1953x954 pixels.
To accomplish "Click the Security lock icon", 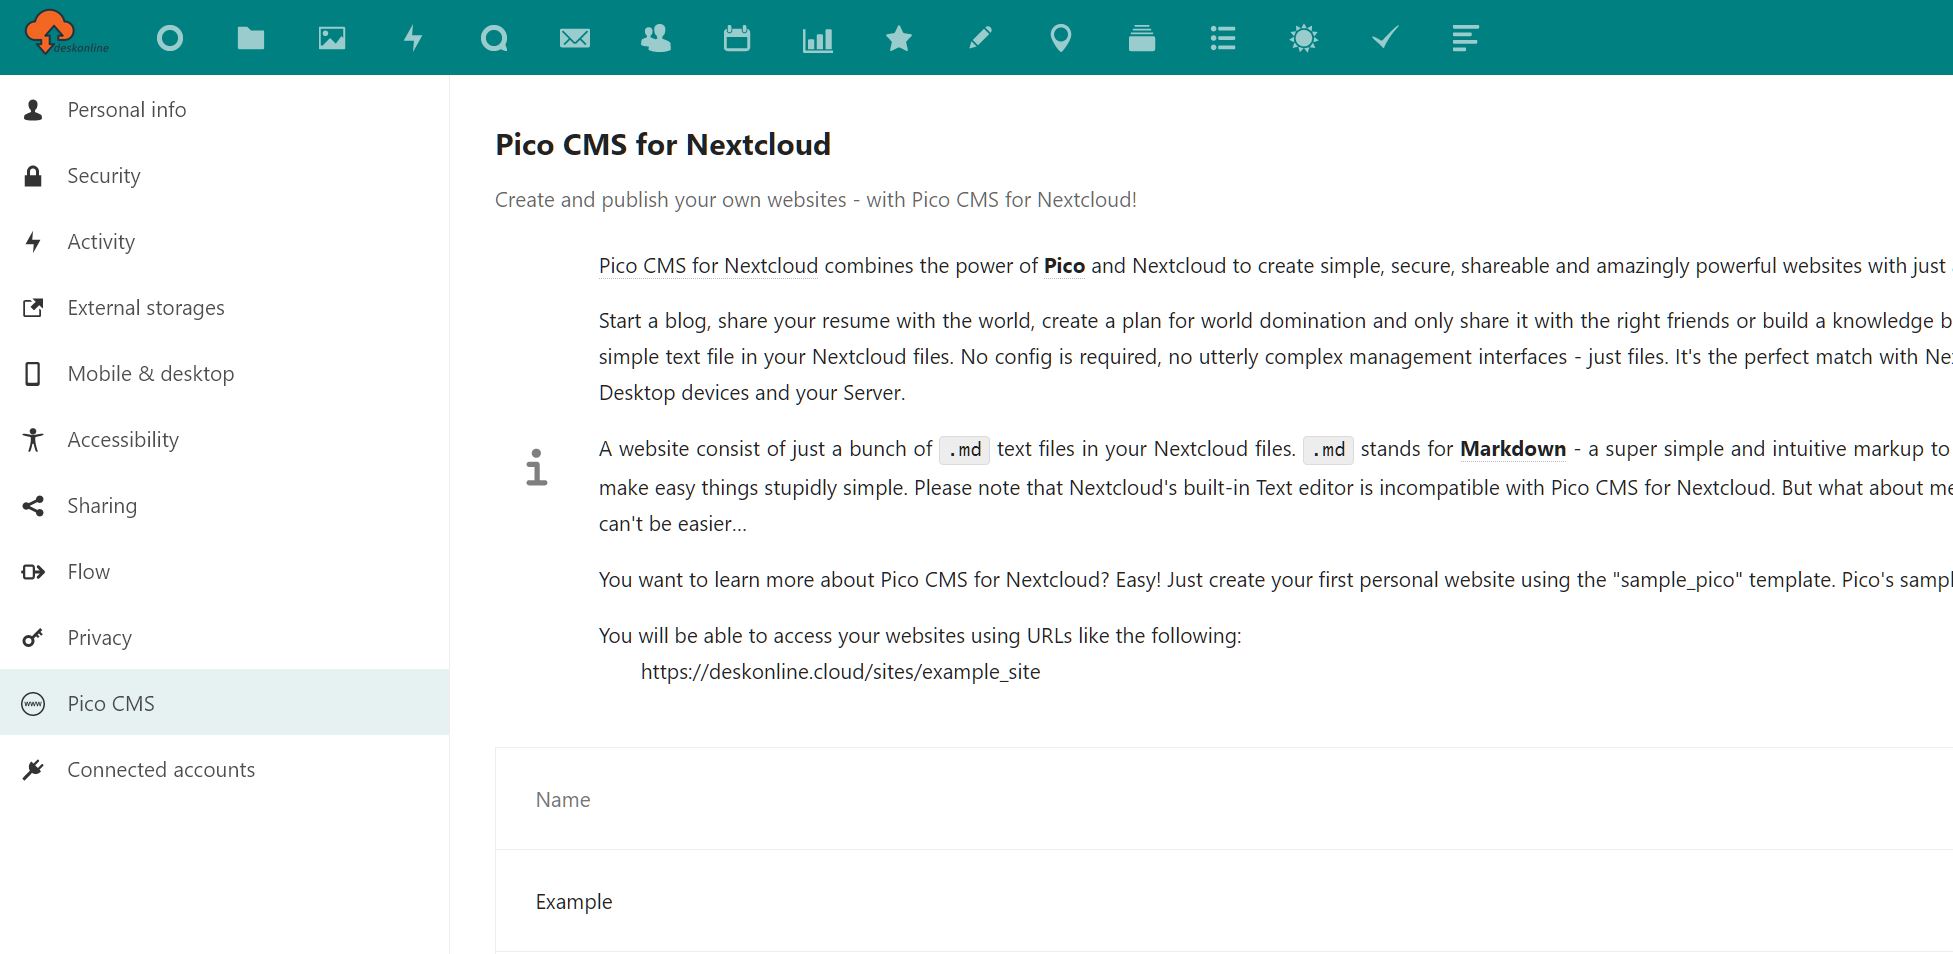I will (33, 176).
